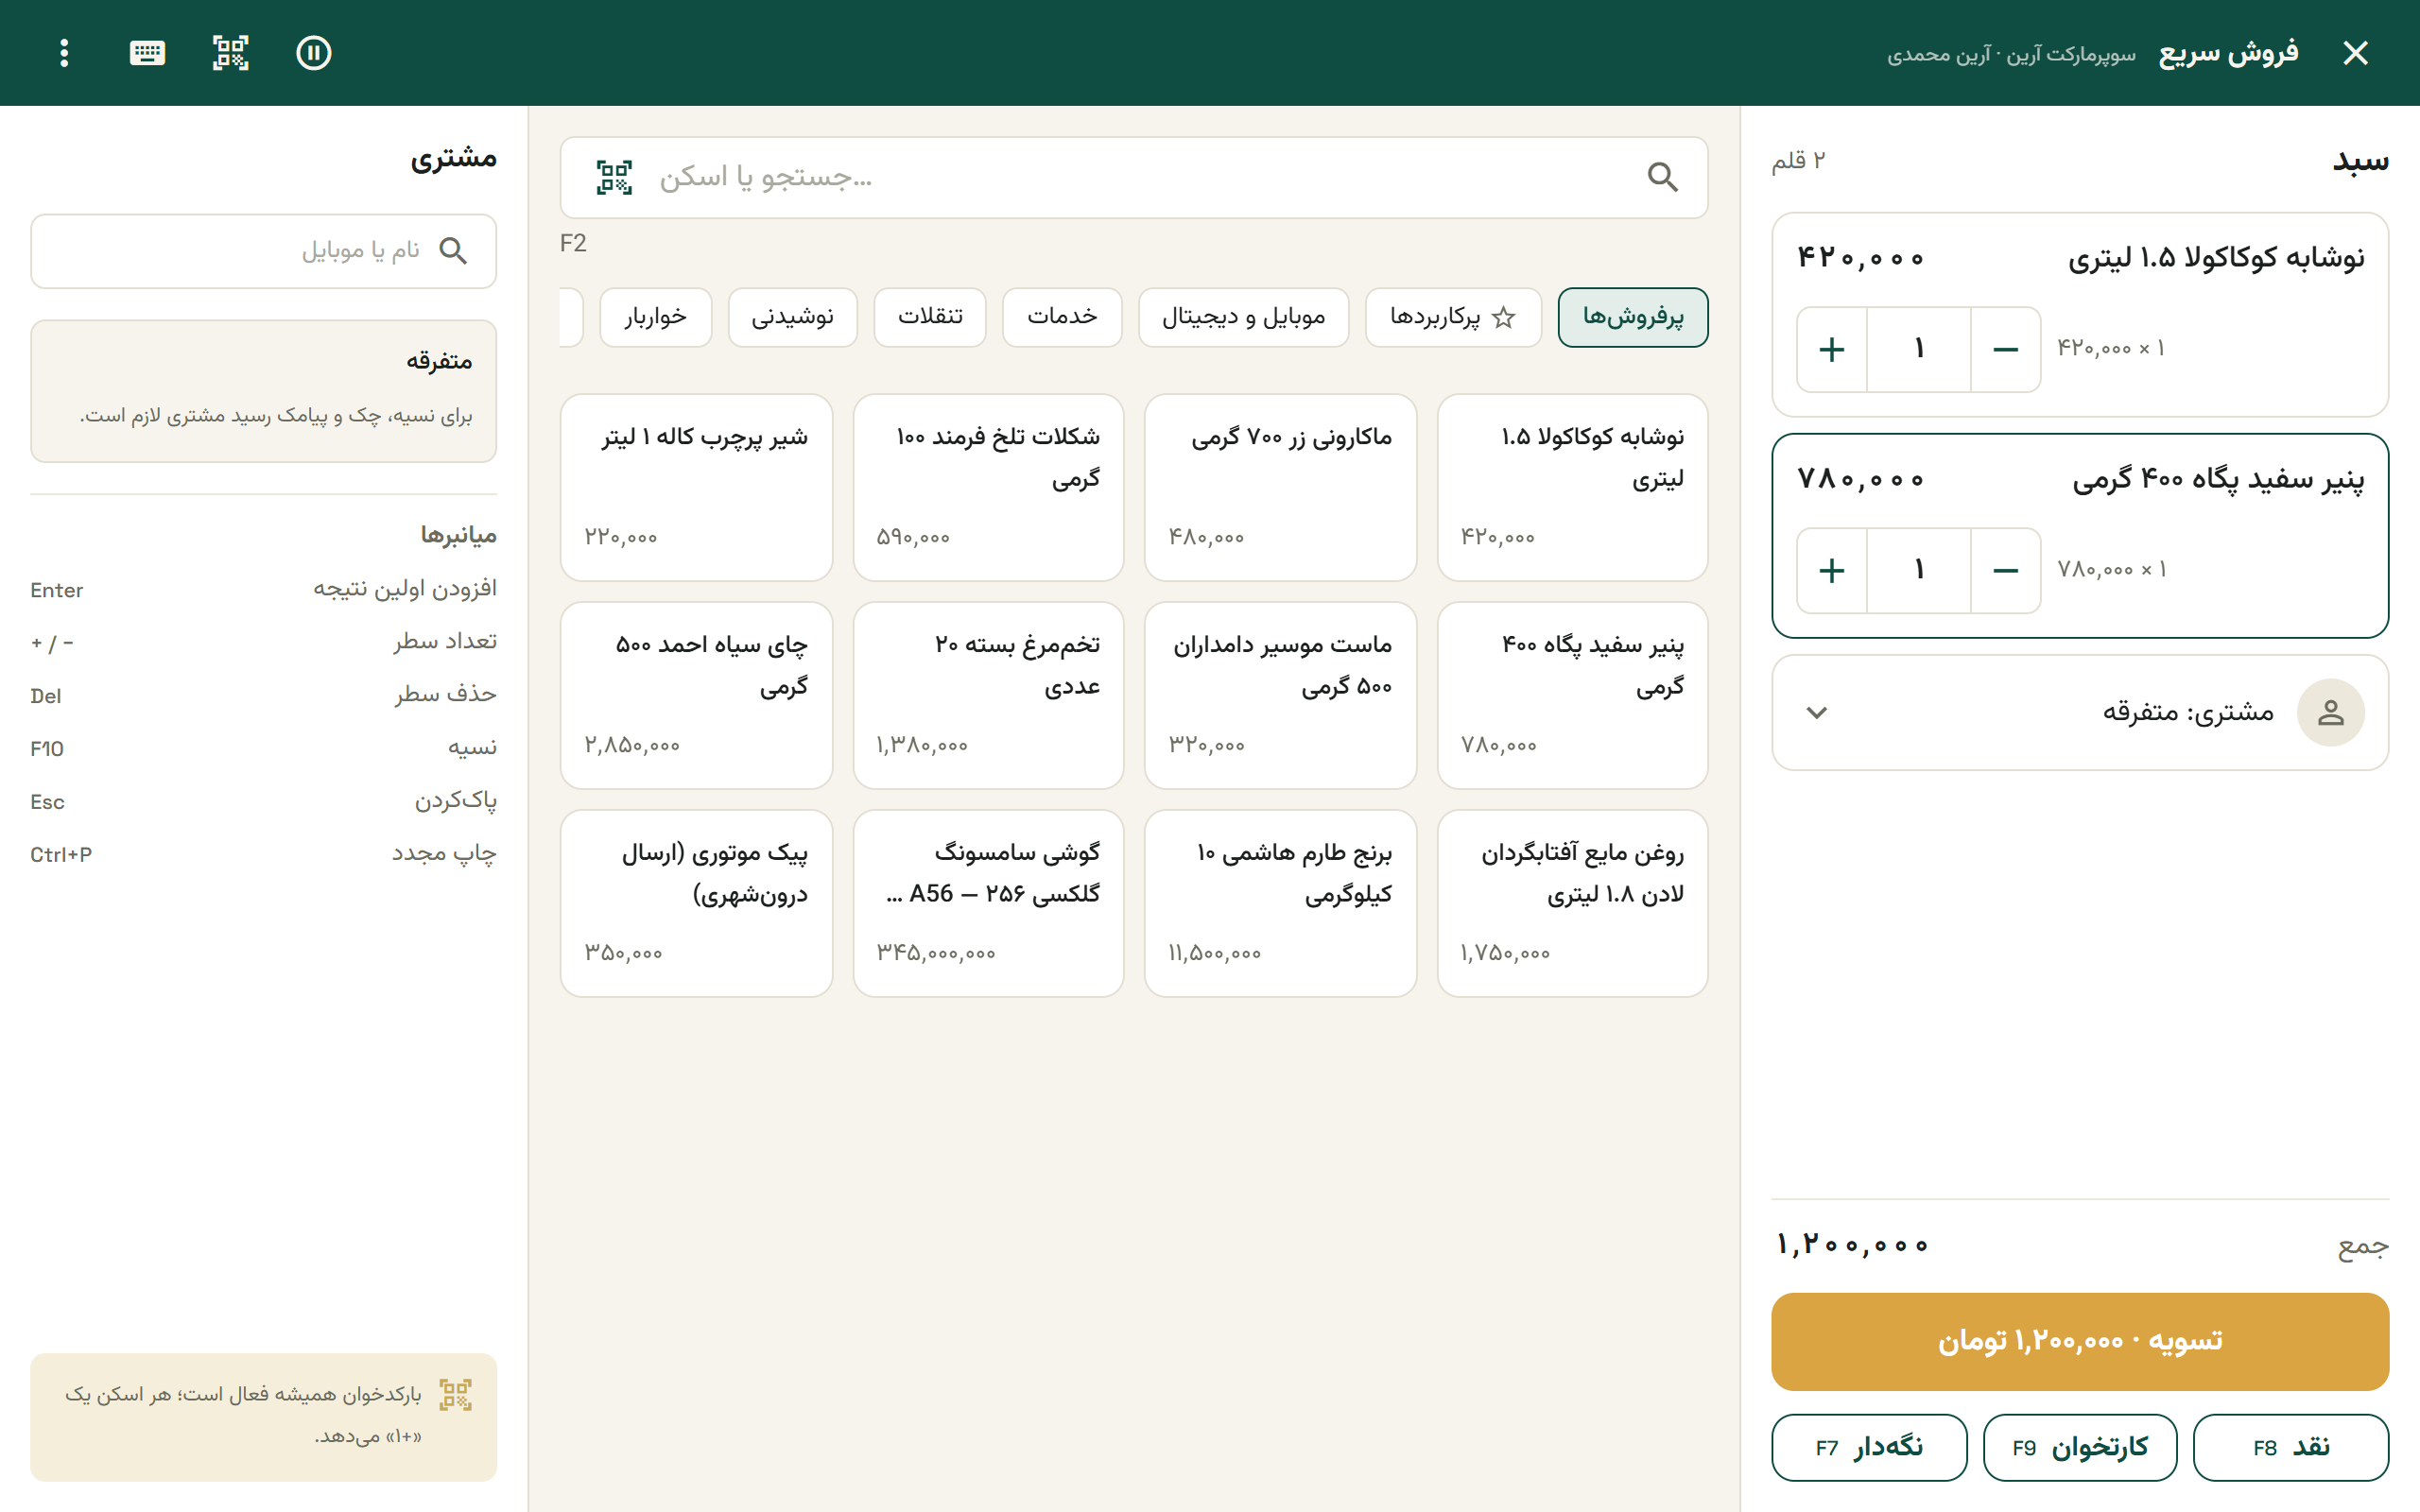Viewport: 2420px width, 1512px height.
Task: Select the تنقلات category tab
Action: pos(929,317)
